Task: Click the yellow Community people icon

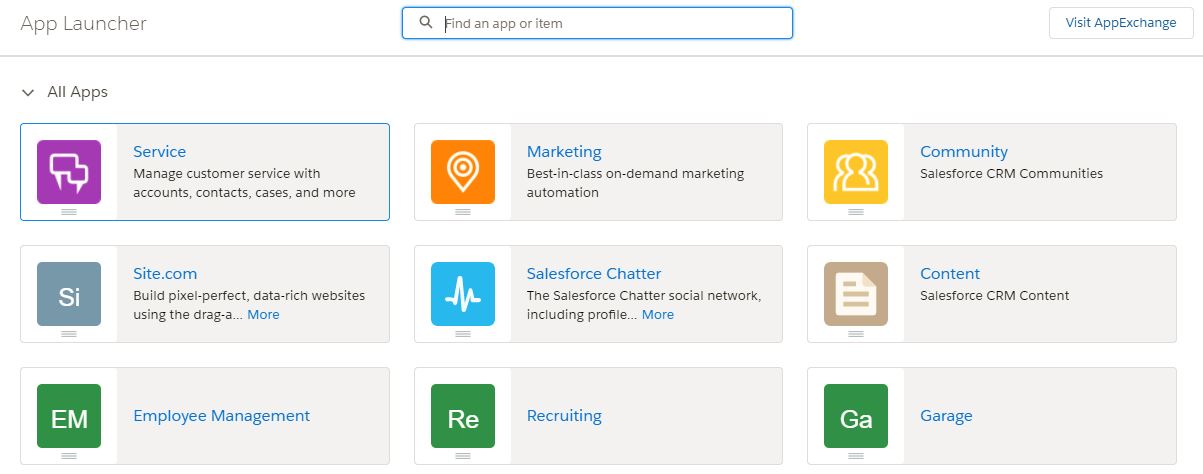Action: (856, 172)
